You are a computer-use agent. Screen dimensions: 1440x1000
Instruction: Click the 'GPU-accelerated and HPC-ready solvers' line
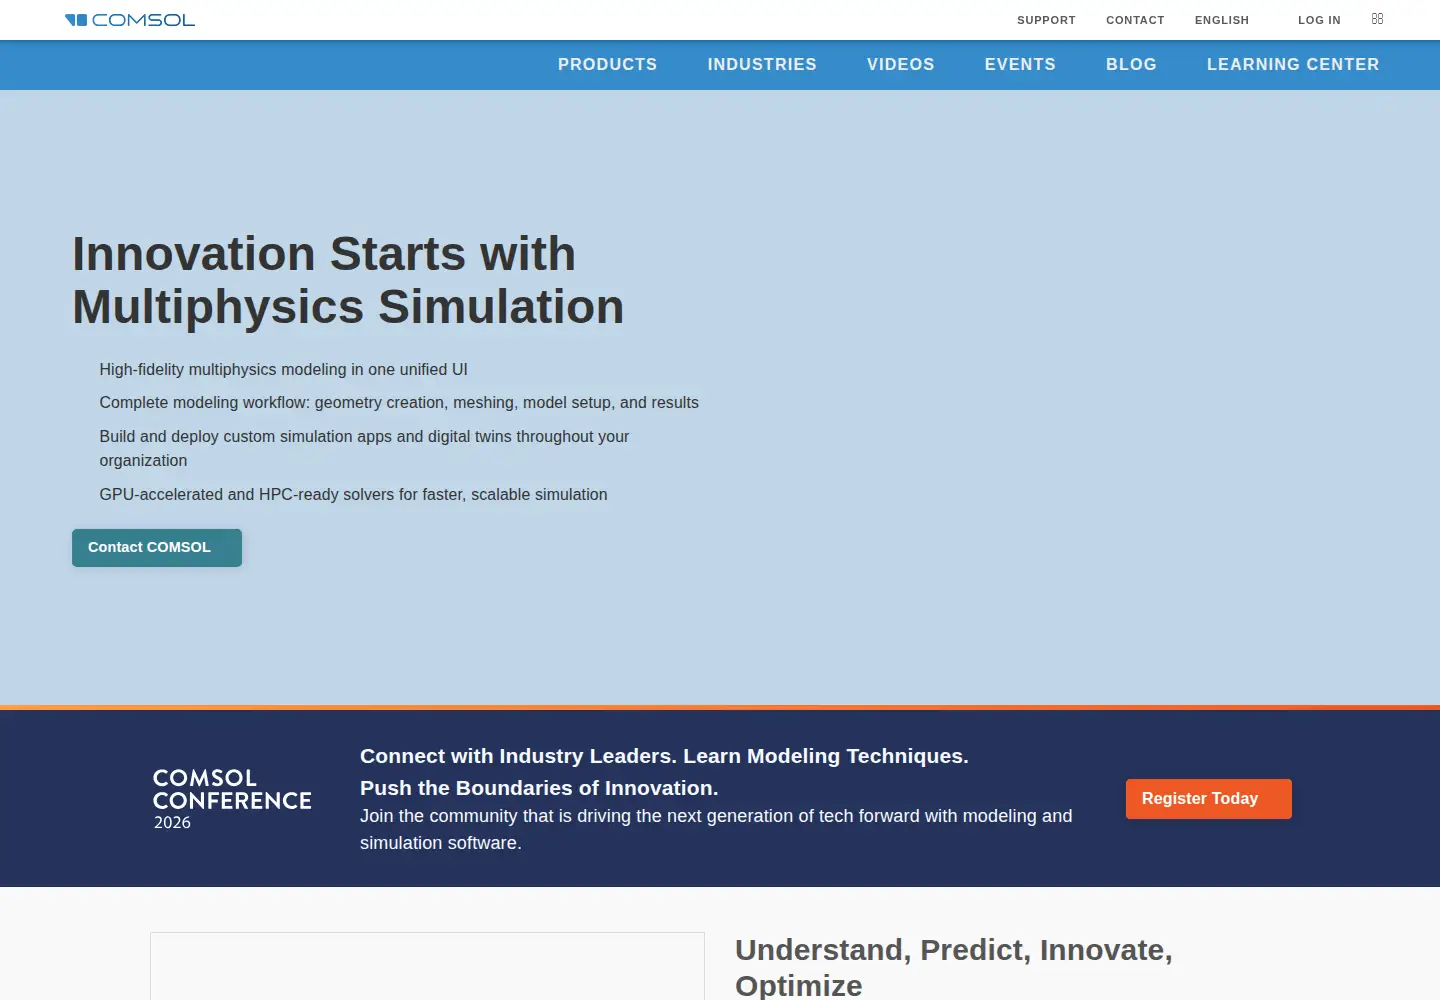pos(353,495)
